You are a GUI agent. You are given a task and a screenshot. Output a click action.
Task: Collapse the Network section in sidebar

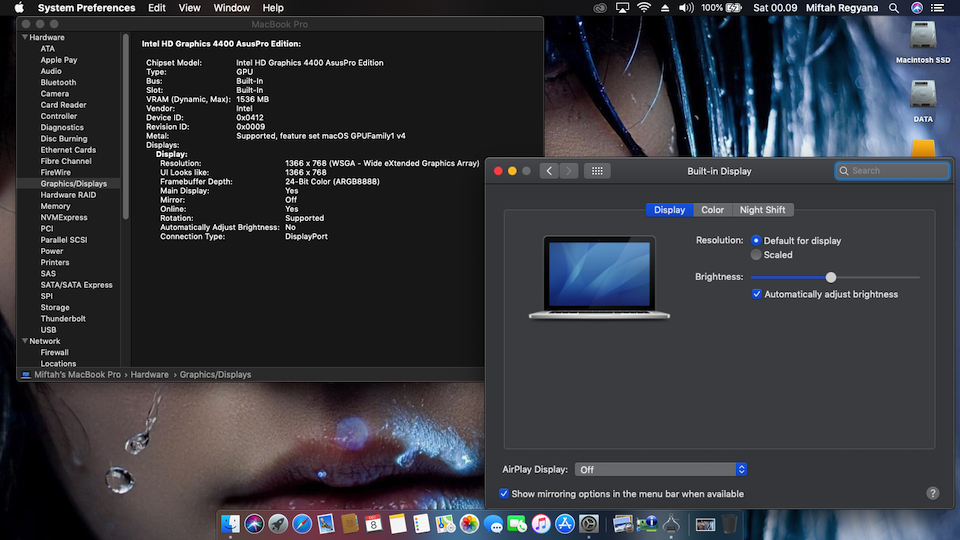(24, 341)
